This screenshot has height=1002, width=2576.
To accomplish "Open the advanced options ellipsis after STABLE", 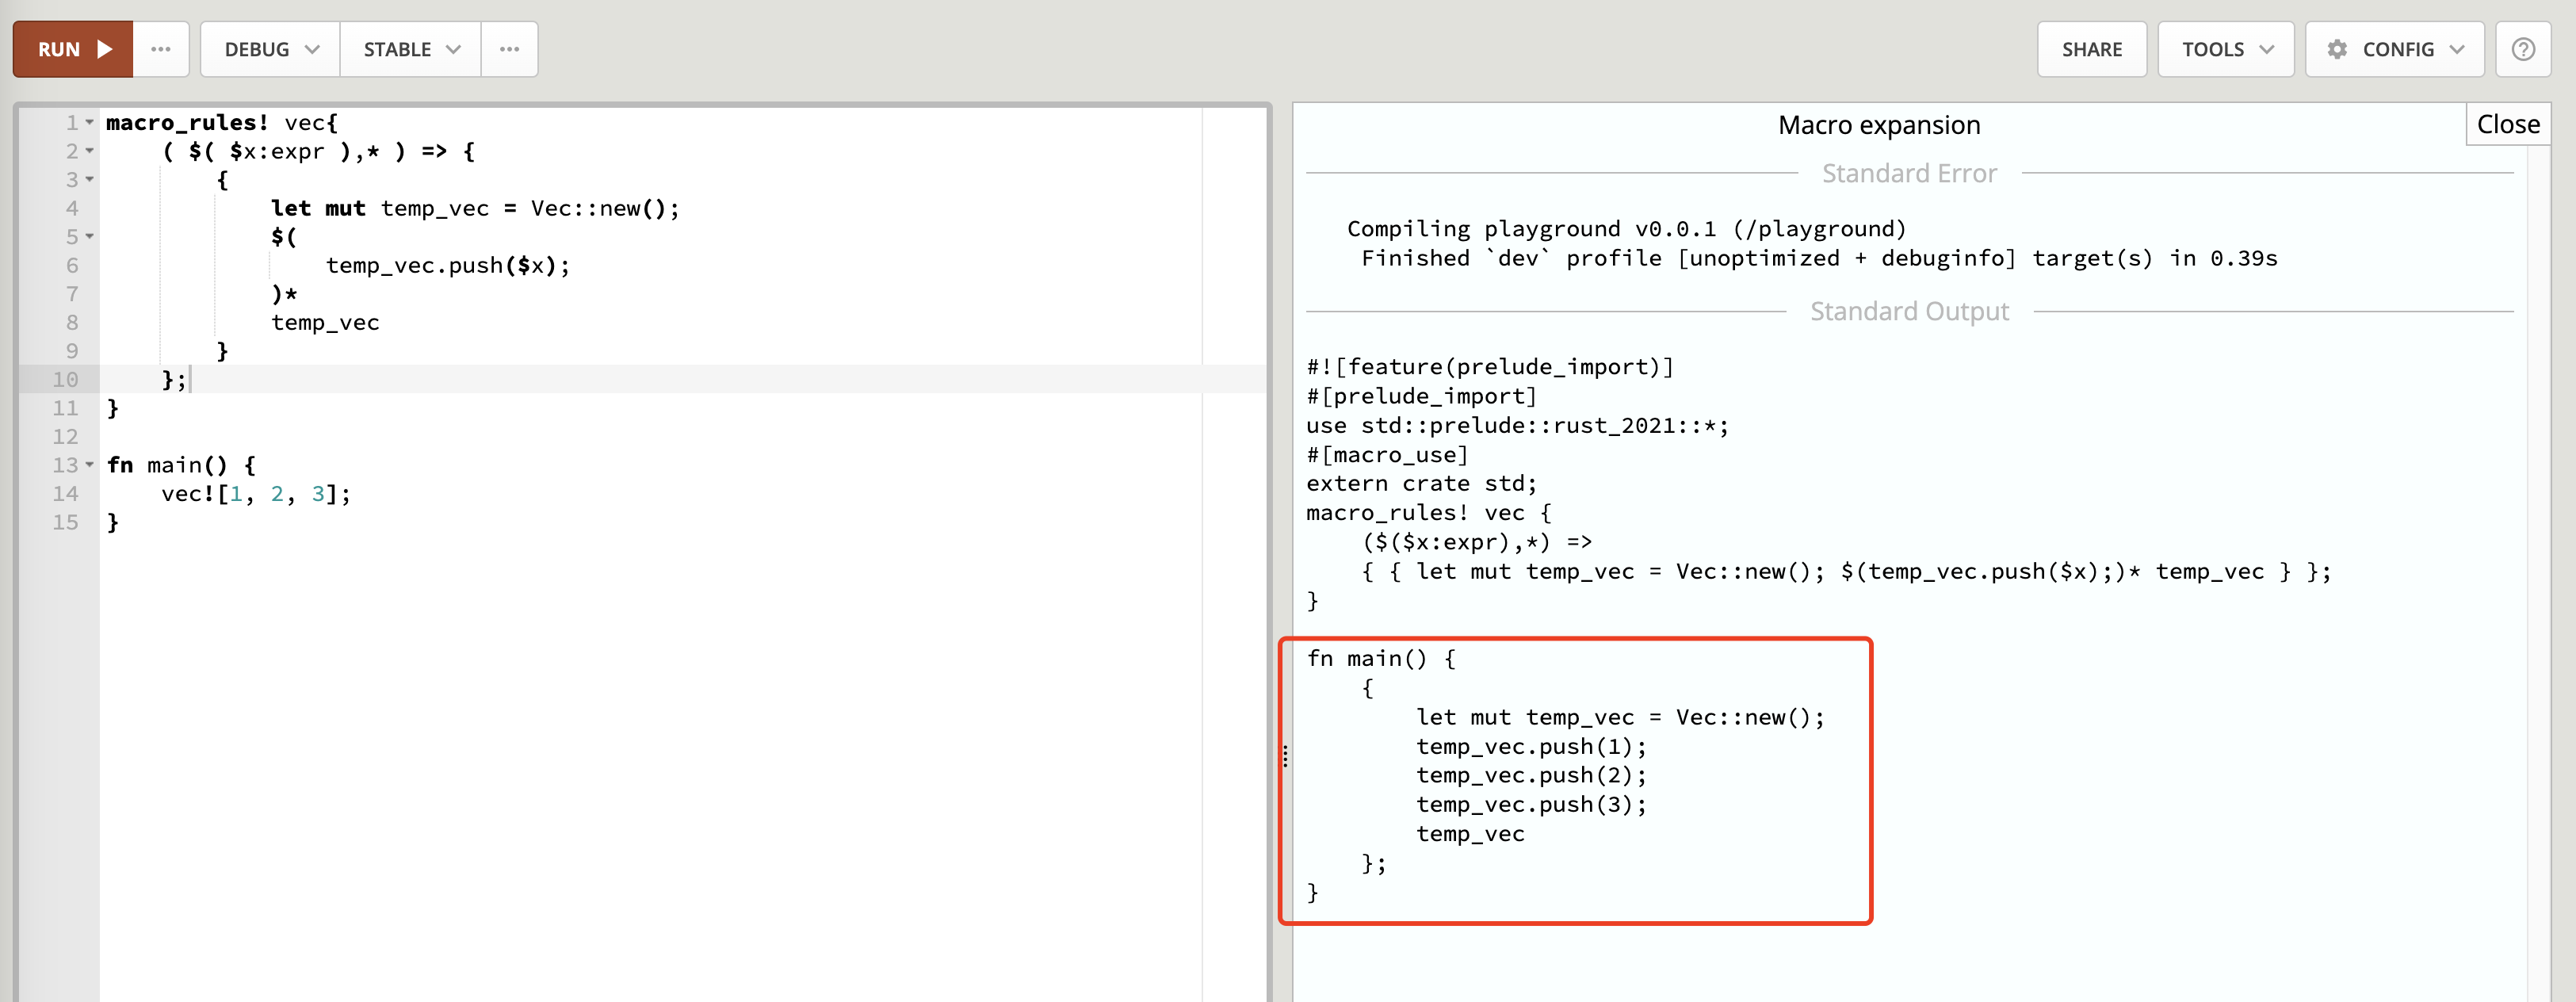I will pos(509,49).
